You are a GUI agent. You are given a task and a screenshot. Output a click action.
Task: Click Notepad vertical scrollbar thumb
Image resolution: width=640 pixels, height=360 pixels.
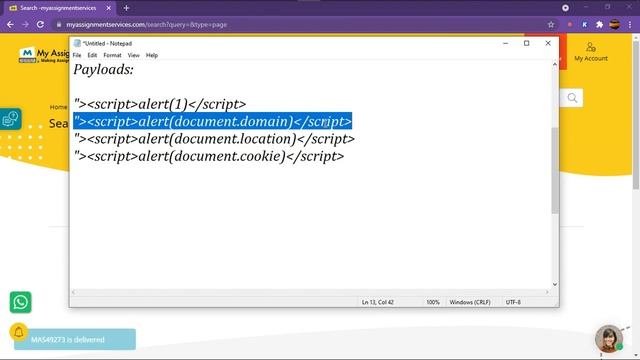tap(555, 170)
